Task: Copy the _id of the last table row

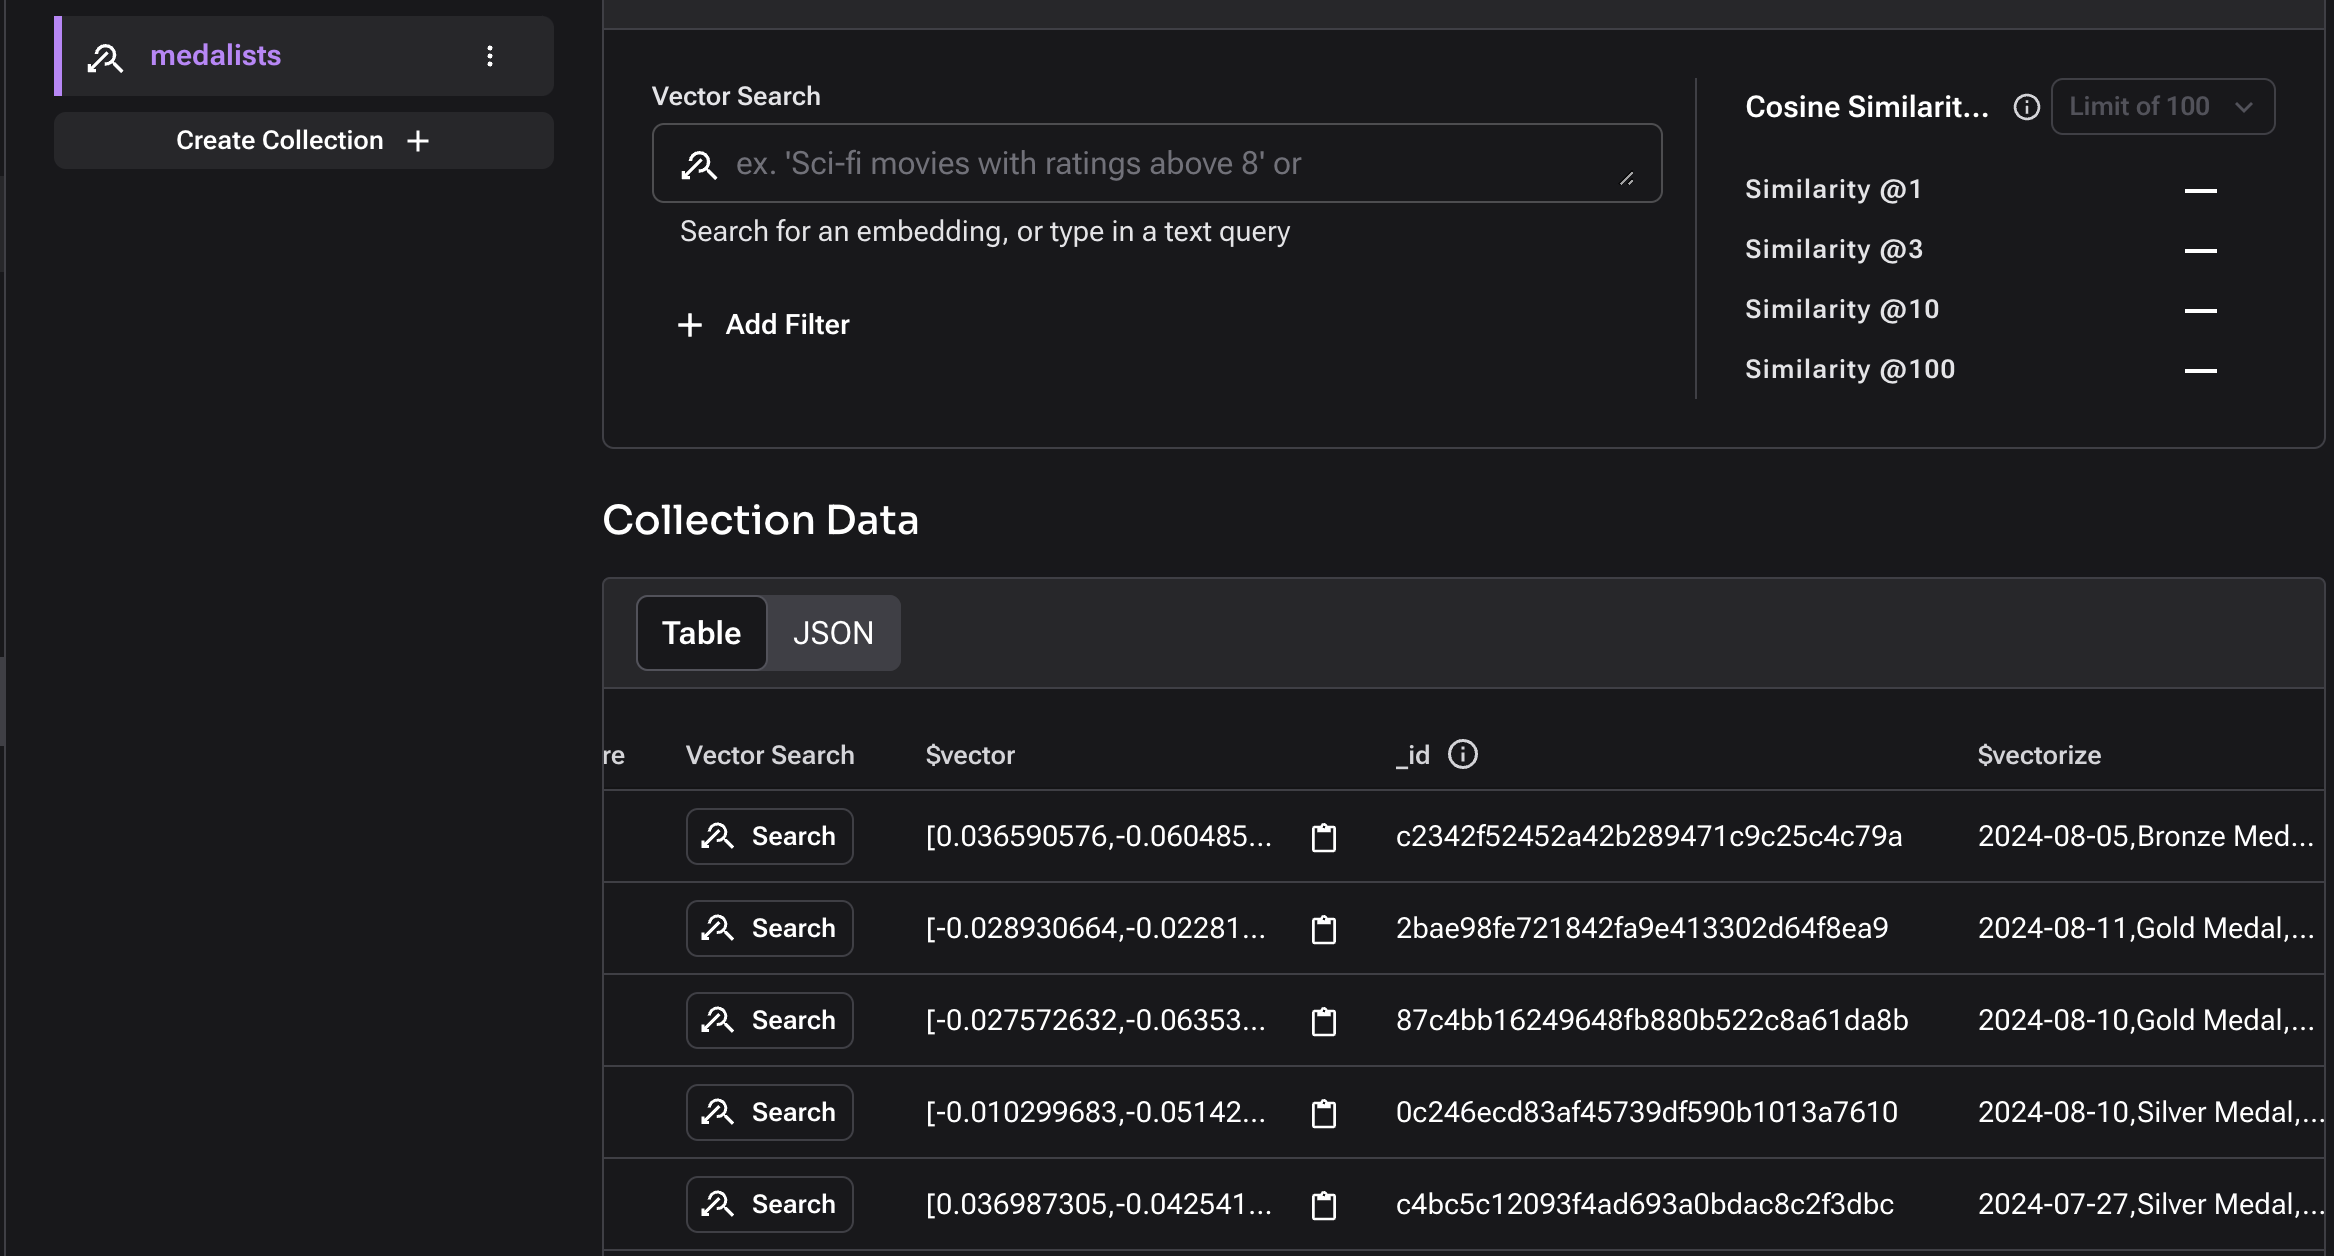Action: point(1324,1204)
